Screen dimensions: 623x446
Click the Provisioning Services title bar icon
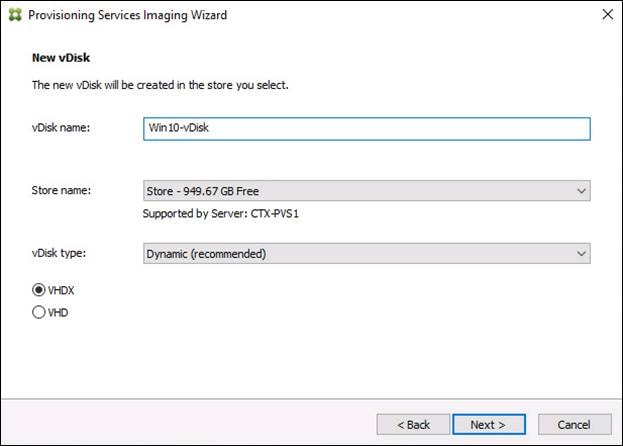pos(14,15)
